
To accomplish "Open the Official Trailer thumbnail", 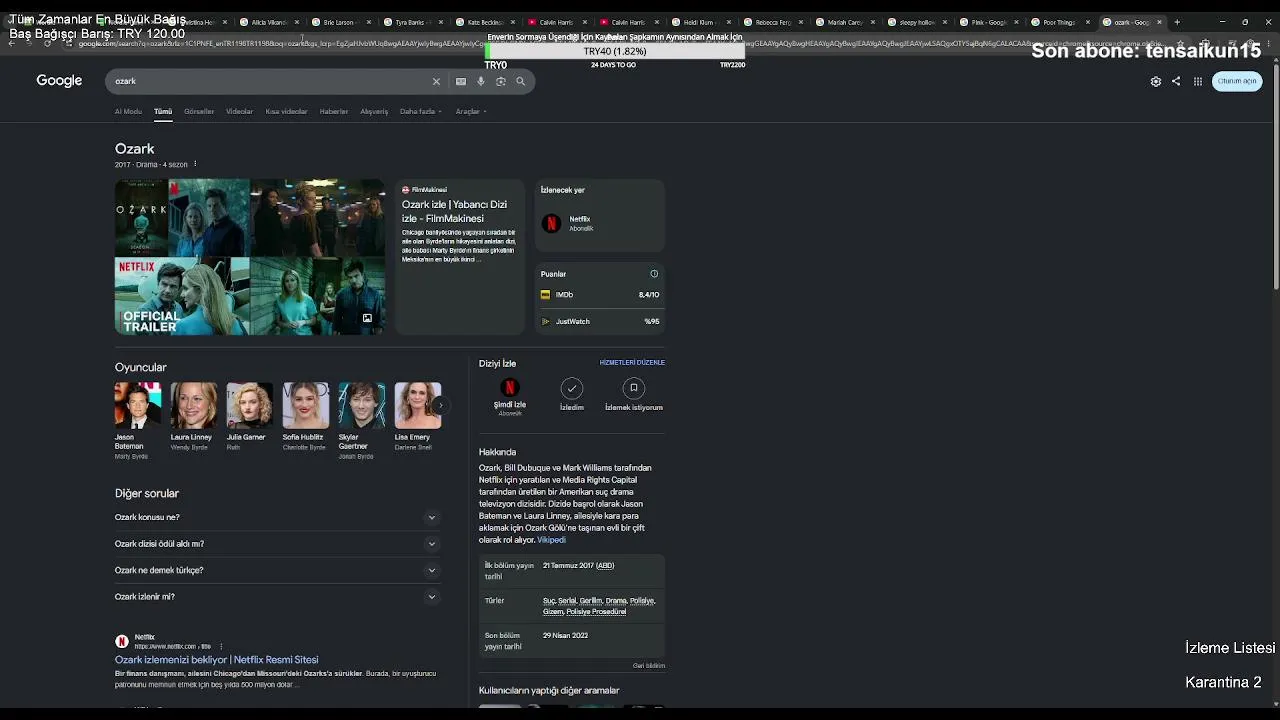I will (182, 297).
